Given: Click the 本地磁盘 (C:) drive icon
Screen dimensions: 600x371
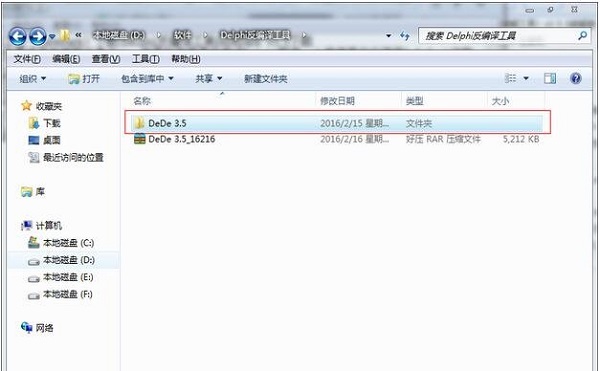Looking at the screenshot, I should 34,242.
